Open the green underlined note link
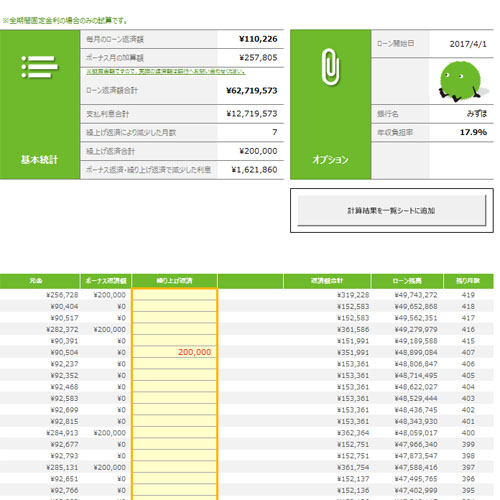Viewport: 500px width, 500px height. 166,72
